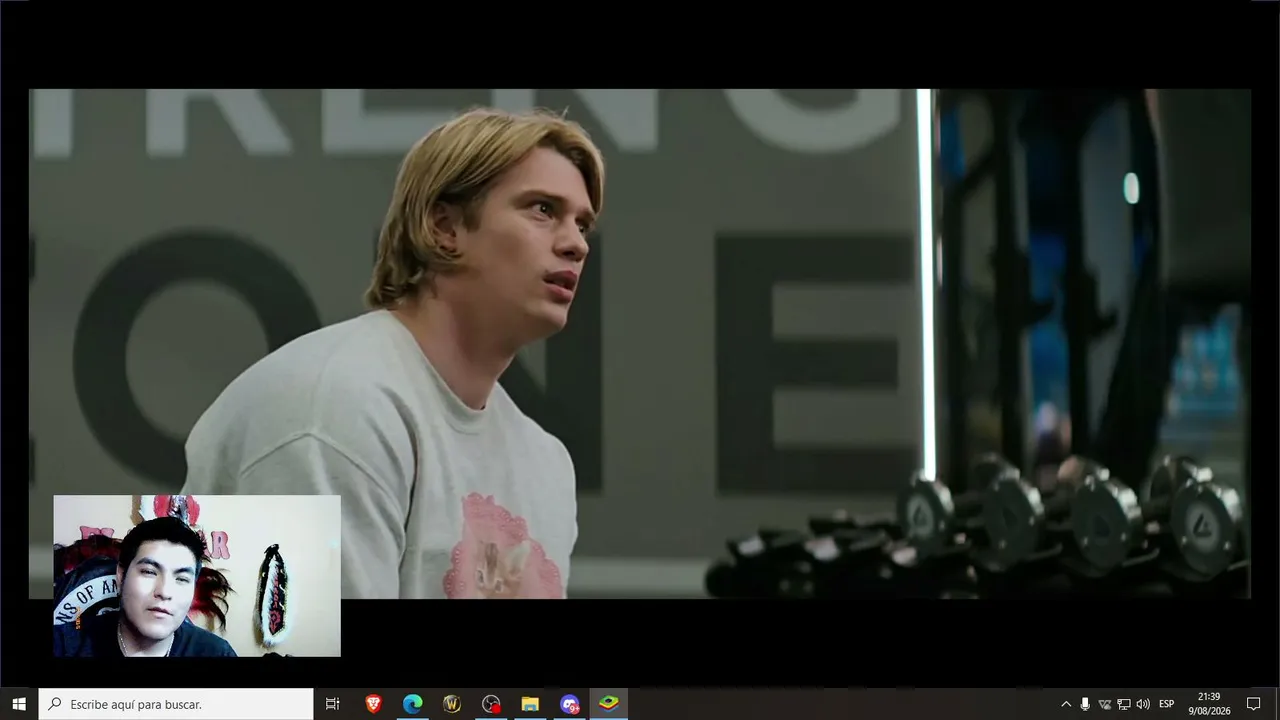Open the notification Action Center
Screen dimensions: 1280x720
(x=1253, y=704)
